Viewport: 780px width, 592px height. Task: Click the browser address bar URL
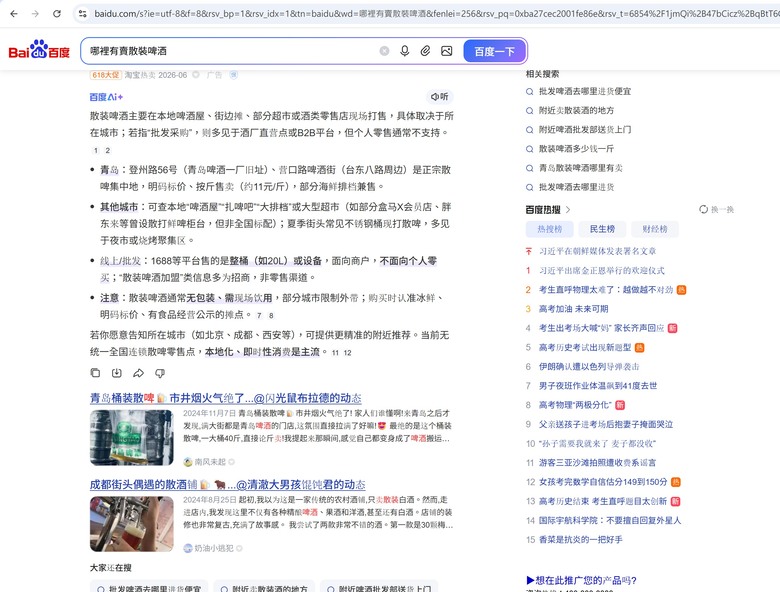point(435,13)
